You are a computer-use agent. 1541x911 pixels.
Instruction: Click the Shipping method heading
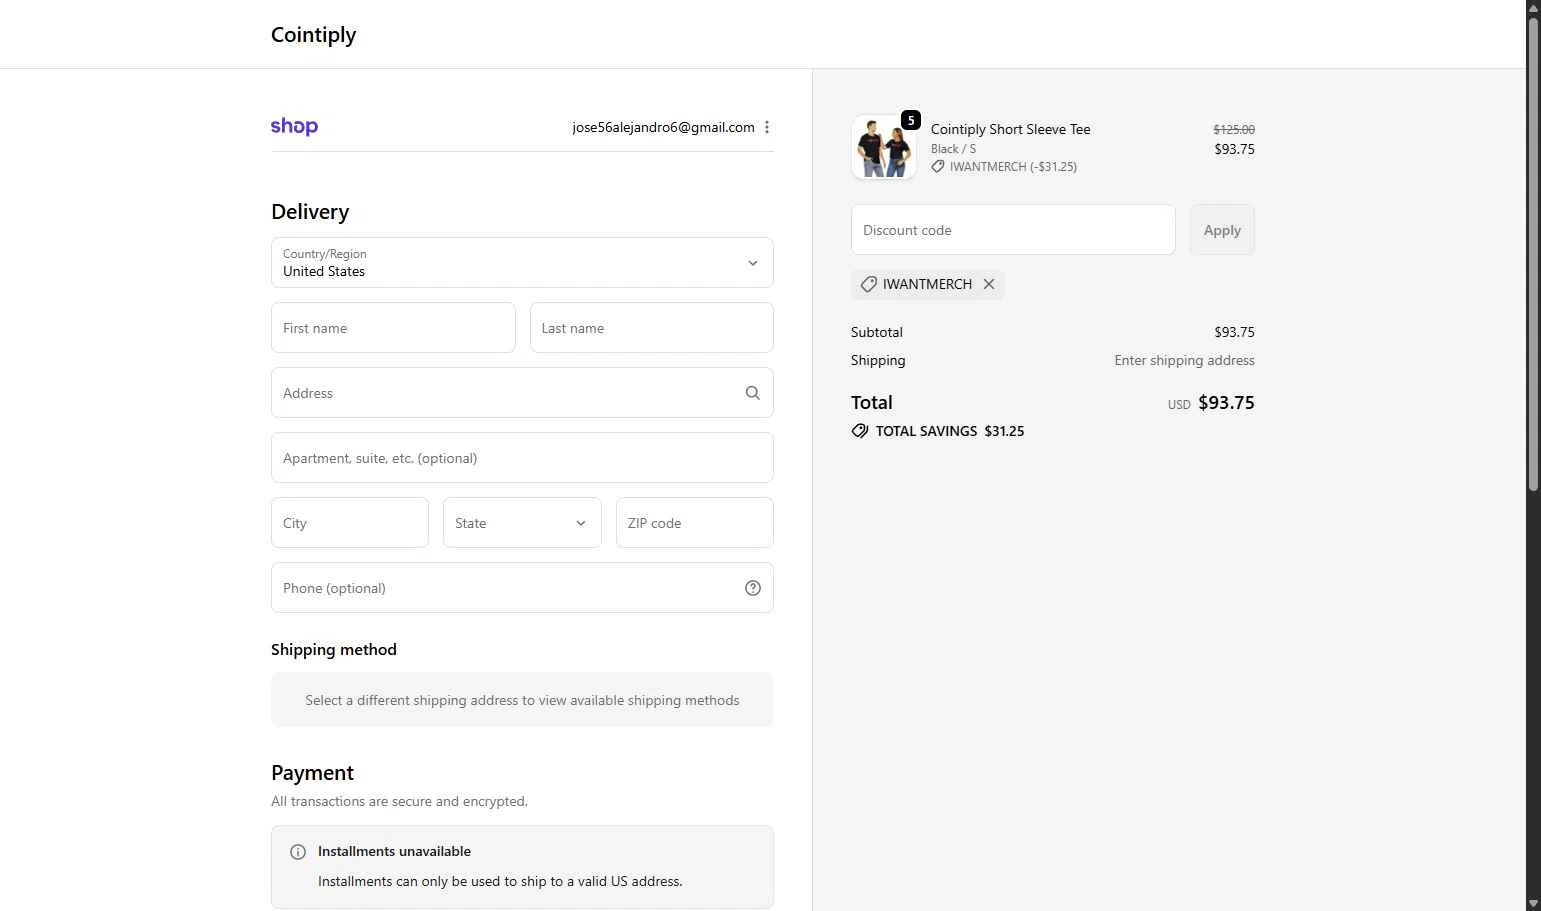pyautogui.click(x=334, y=650)
